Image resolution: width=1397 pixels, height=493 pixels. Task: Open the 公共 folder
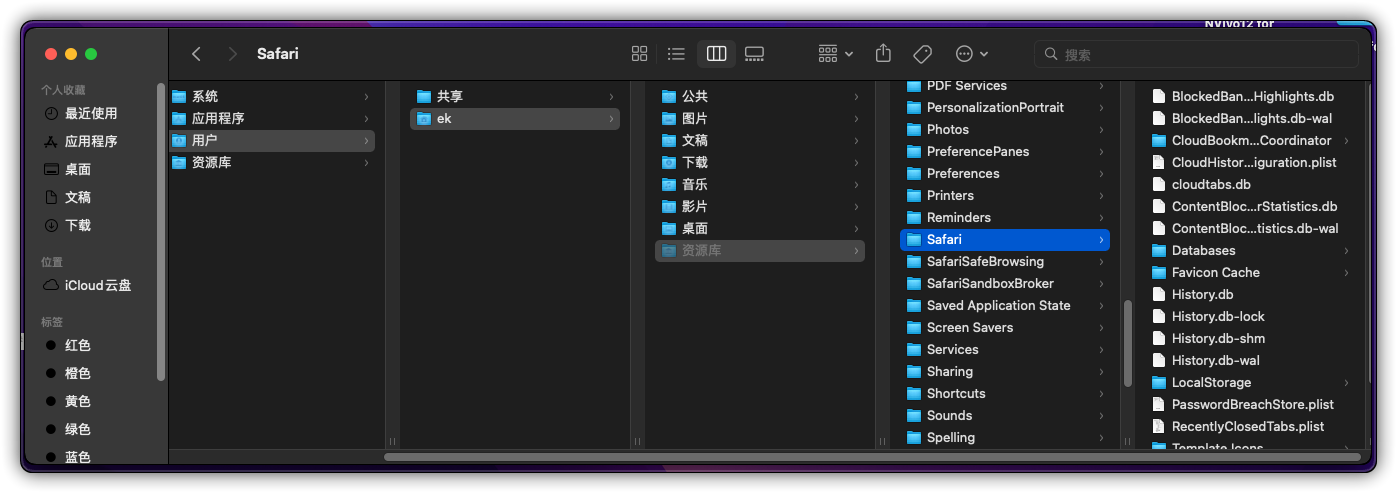tap(760, 96)
